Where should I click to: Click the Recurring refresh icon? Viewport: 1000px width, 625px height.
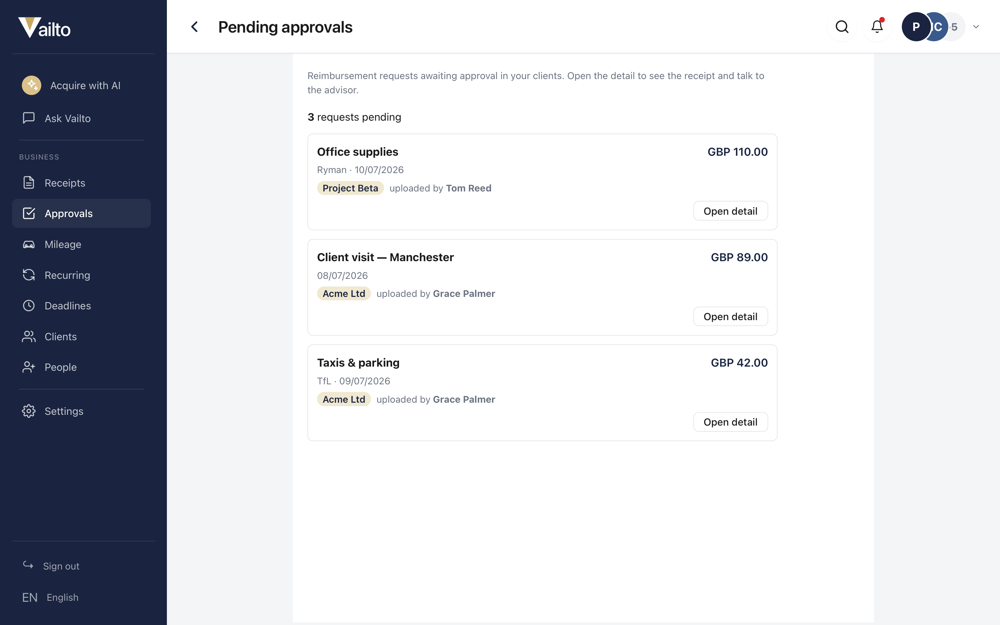pyautogui.click(x=29, y=275)
